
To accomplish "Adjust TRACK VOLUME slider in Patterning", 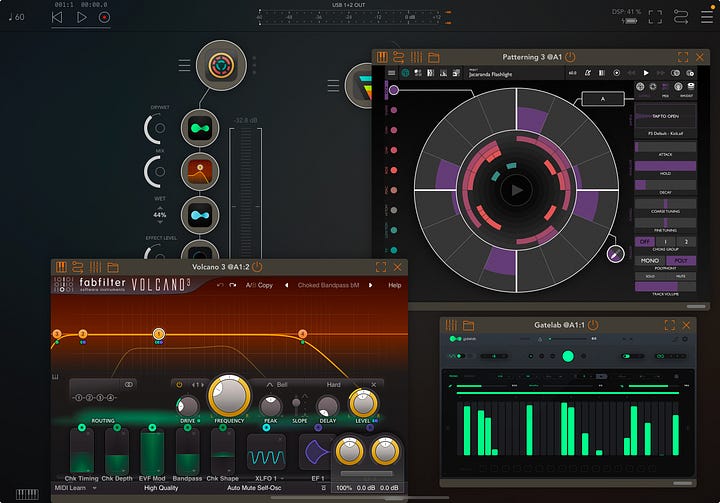I will click(x=665, y=286).
